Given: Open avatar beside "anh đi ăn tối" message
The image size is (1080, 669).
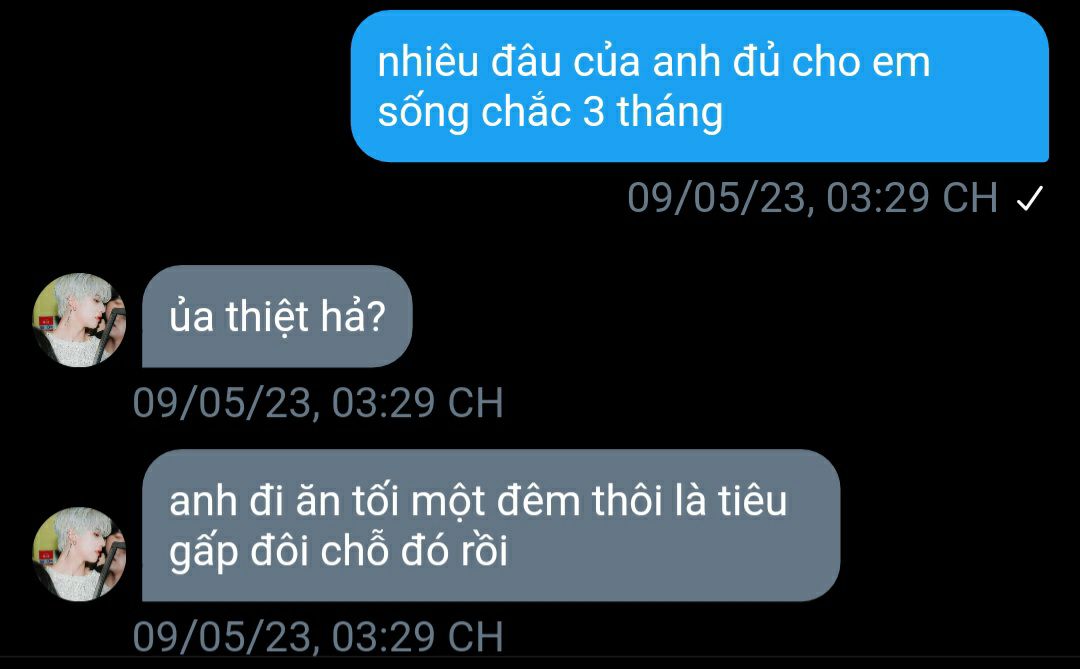Looking at the screenshot, I should tap(79, 554).
